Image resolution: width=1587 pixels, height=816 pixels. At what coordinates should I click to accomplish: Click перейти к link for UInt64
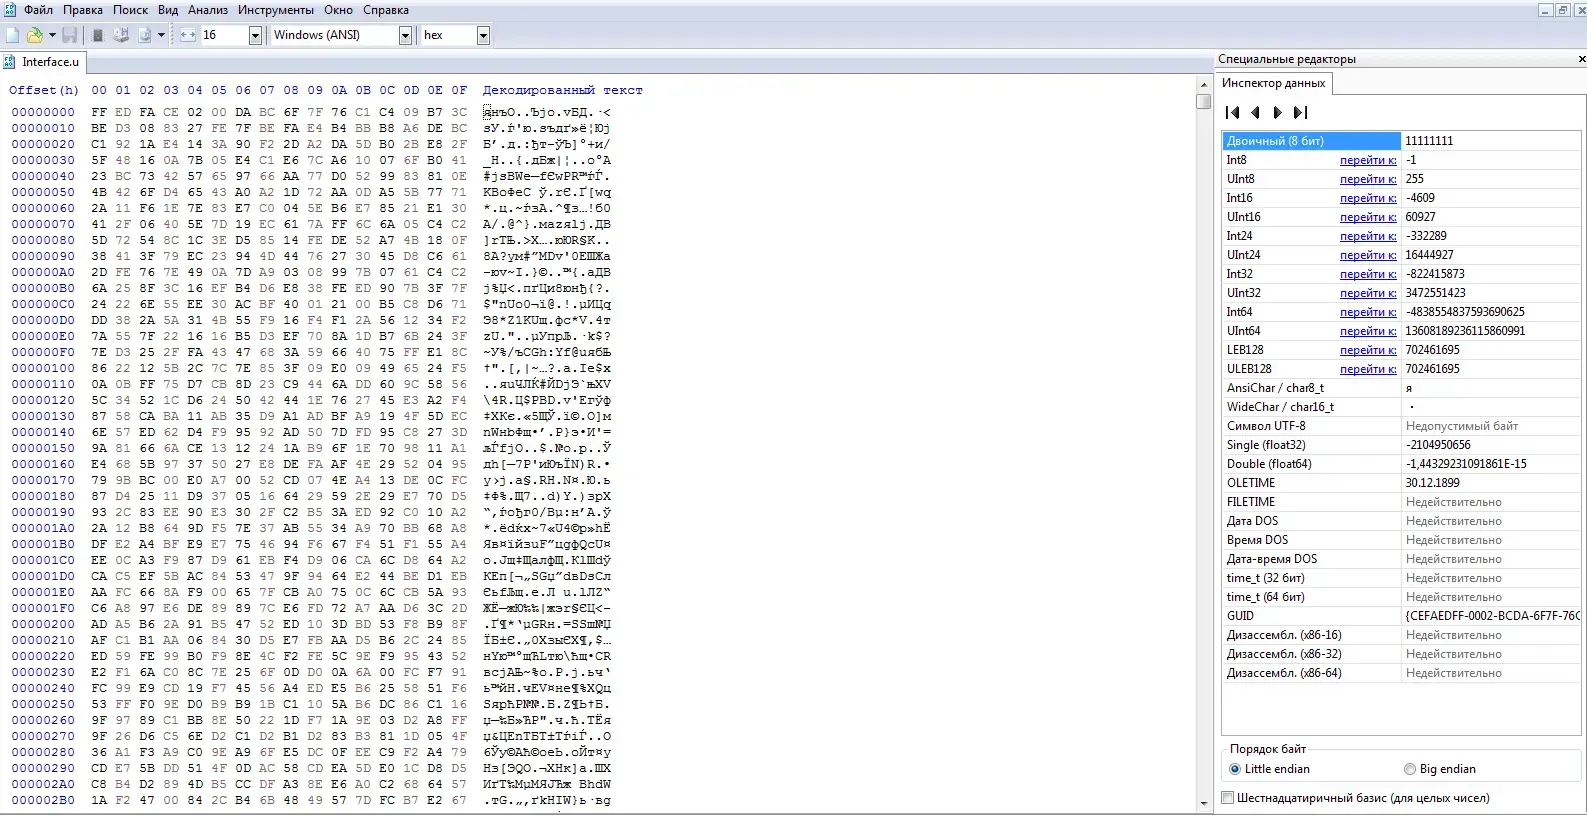click(1368, 331)
